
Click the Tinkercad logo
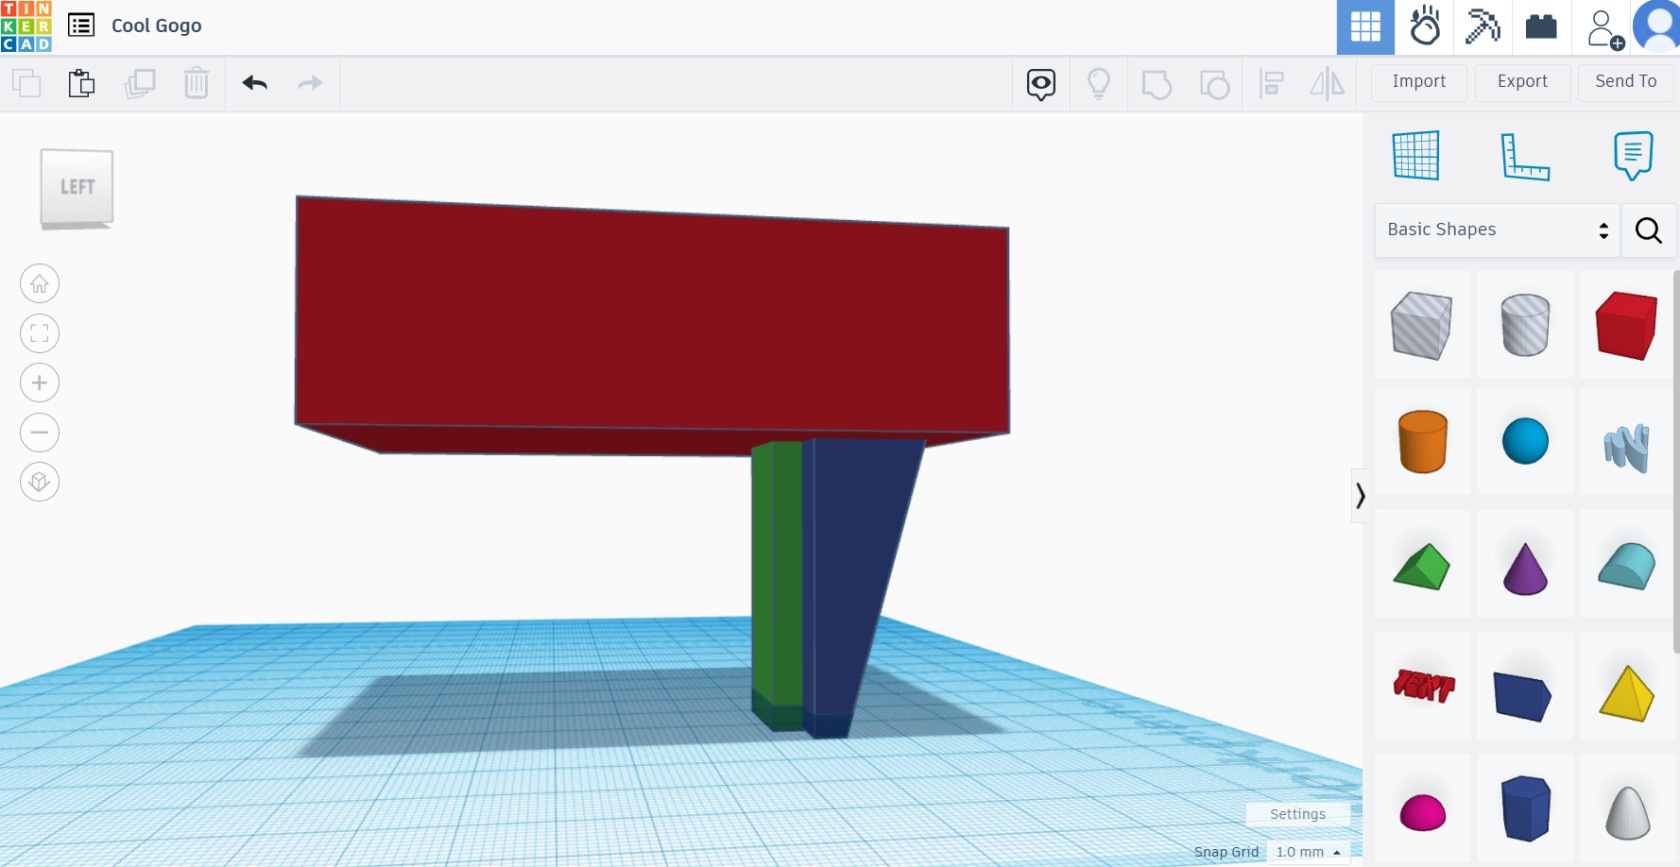[x=26, y=26]
